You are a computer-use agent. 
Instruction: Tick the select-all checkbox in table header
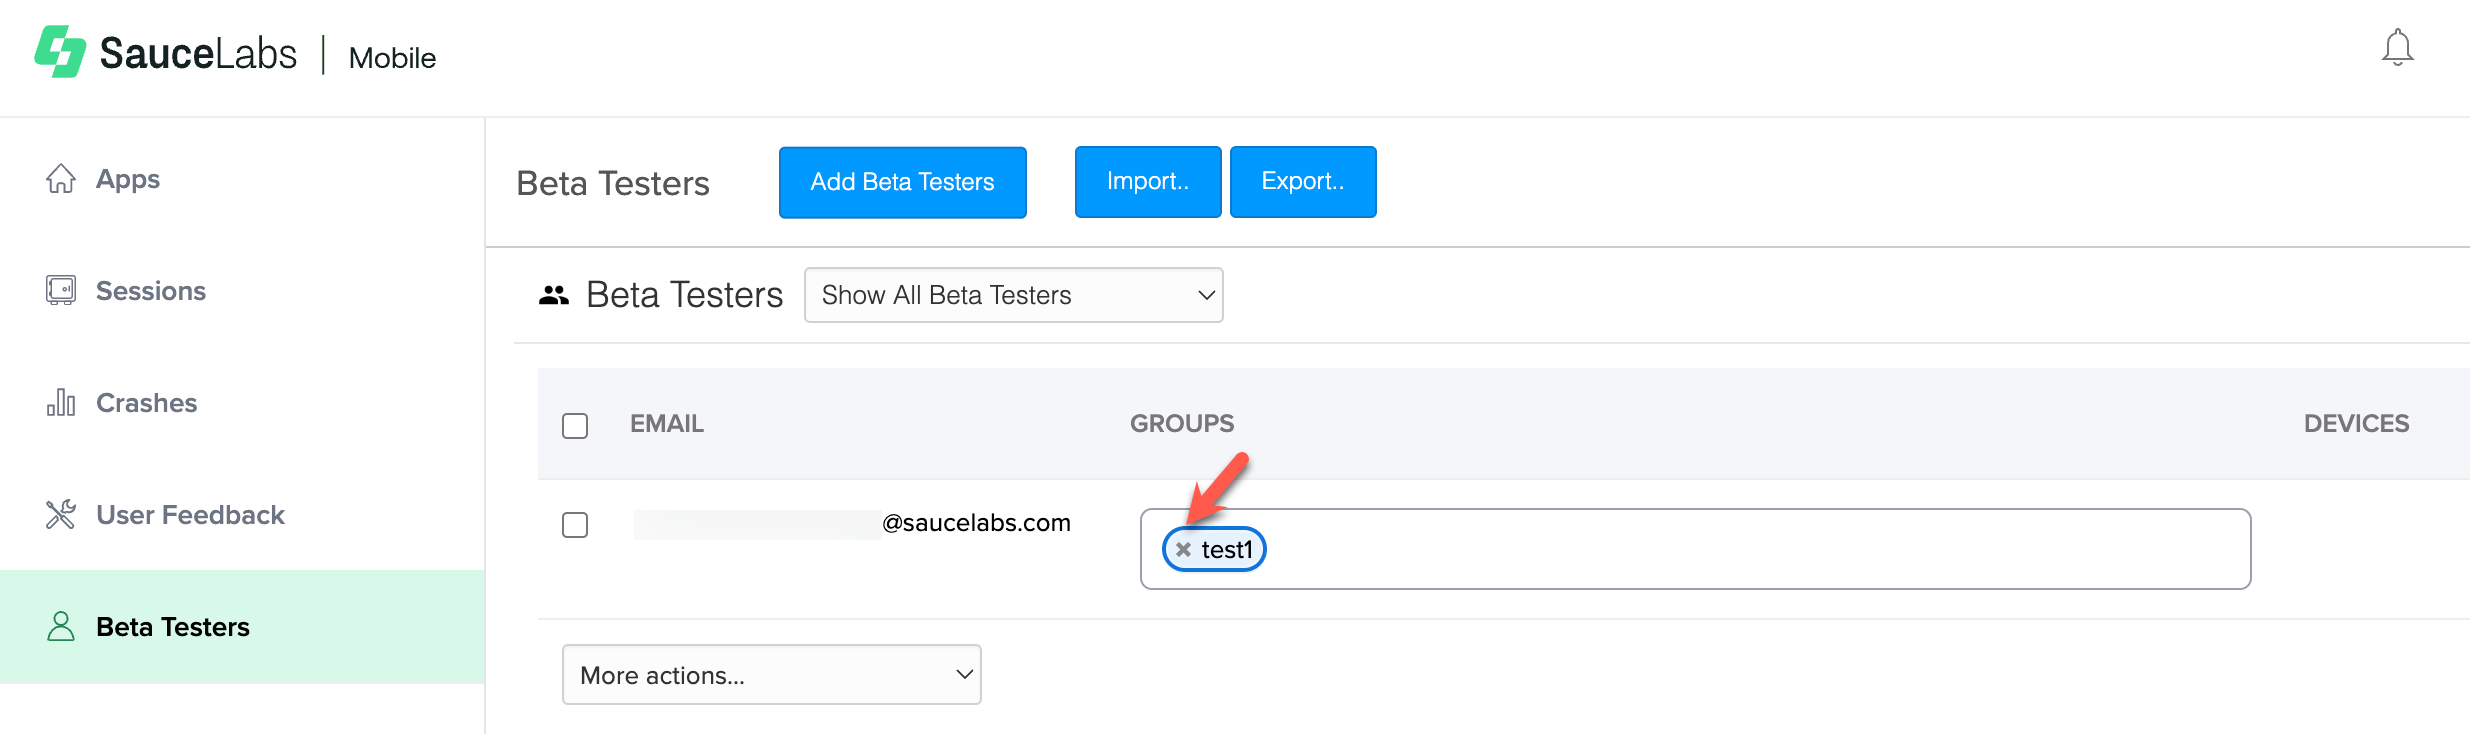point(575,426)
